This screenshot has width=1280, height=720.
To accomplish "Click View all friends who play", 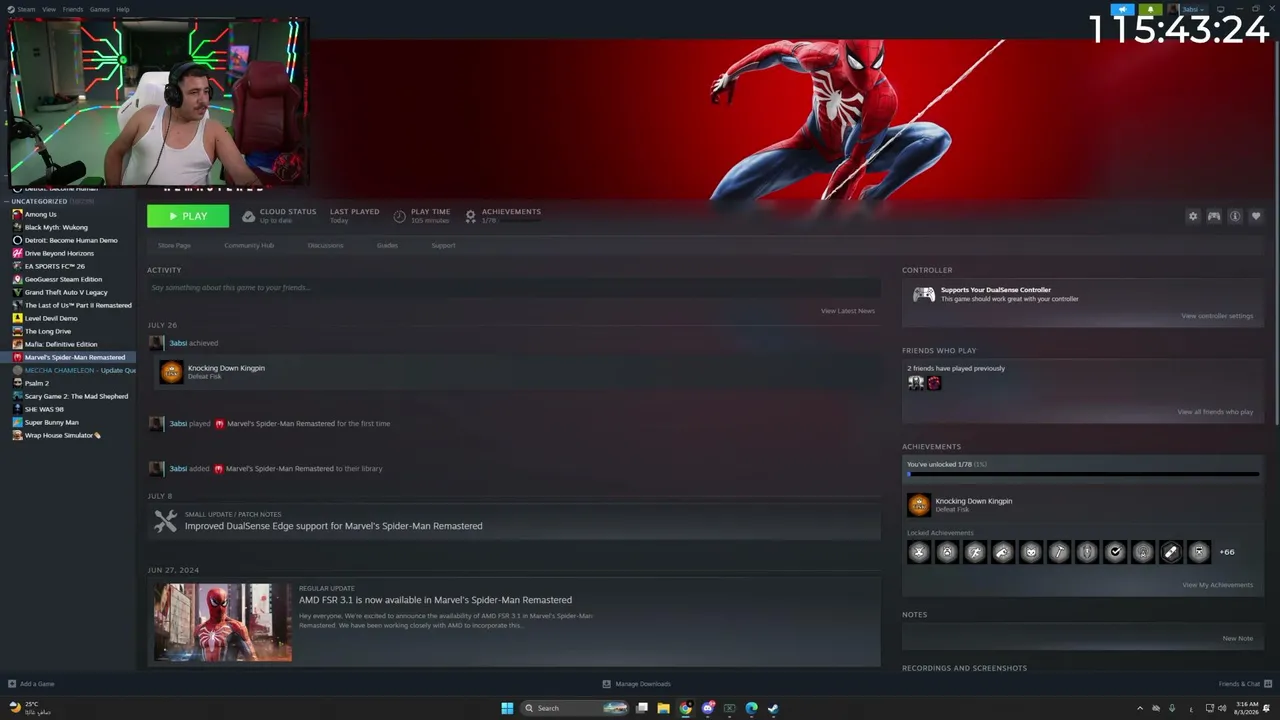I will (x=1215, y=412).
